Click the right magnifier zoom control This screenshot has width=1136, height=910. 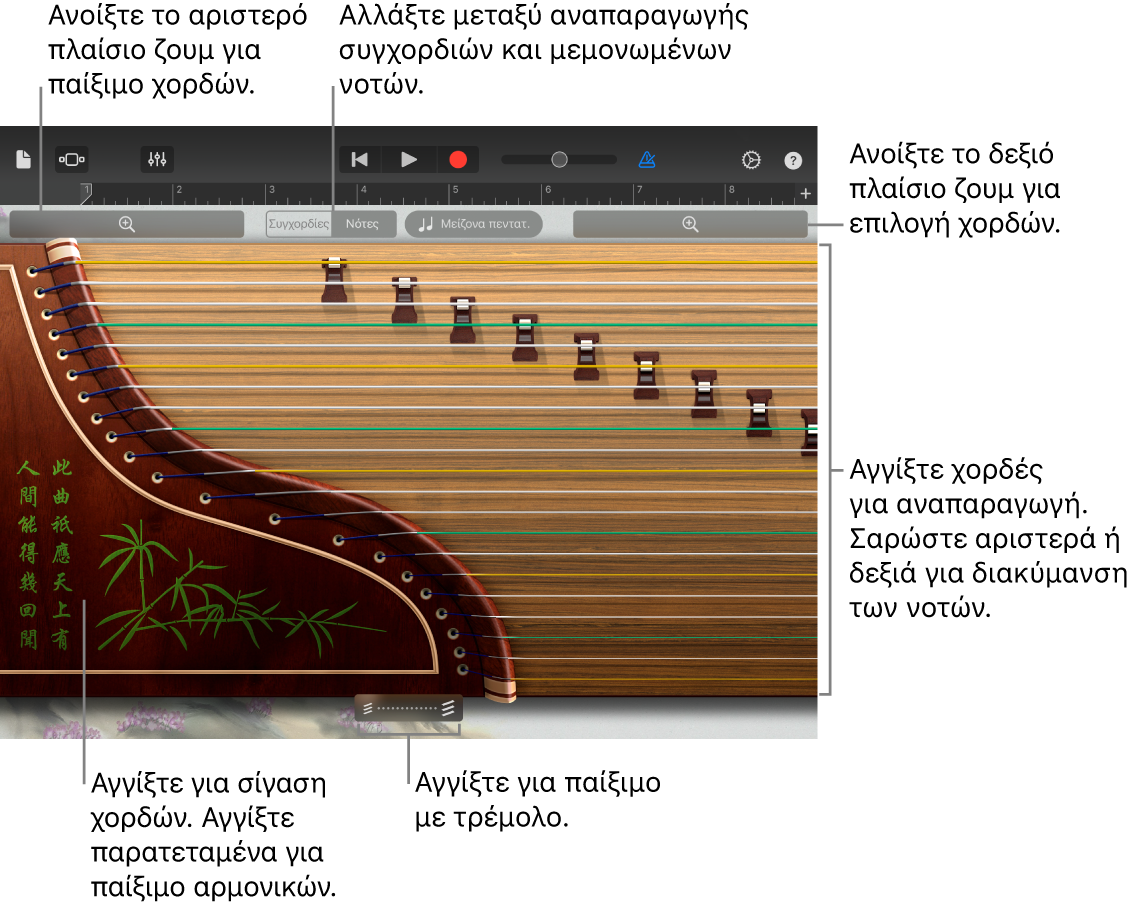689,223
